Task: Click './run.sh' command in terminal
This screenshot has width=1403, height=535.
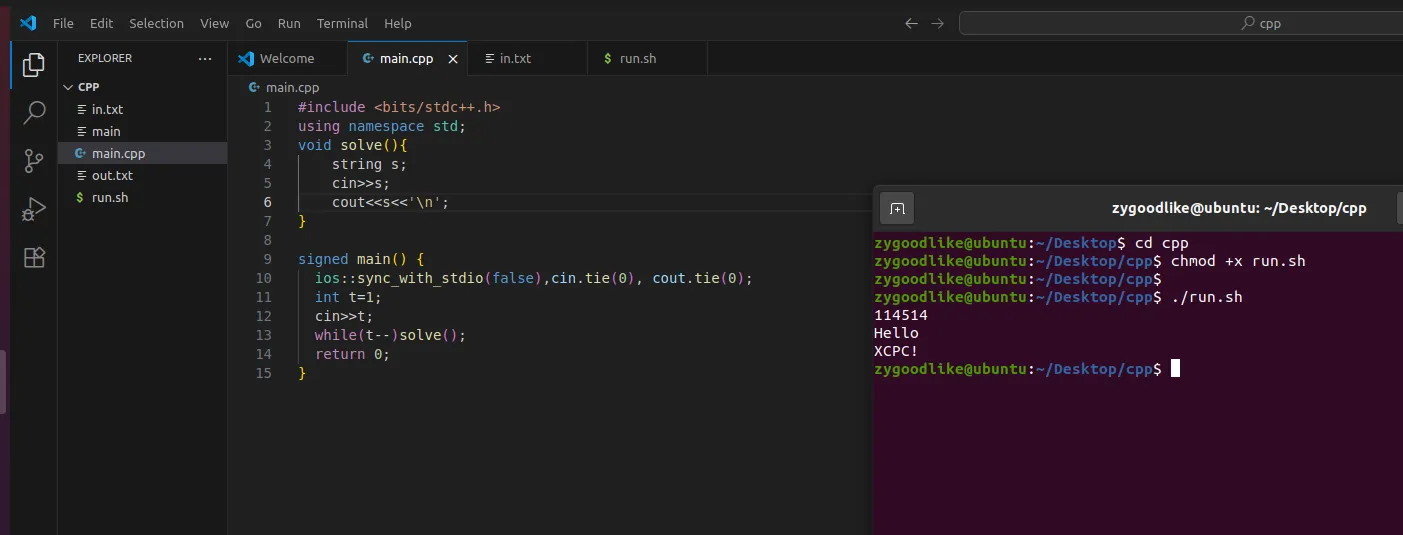Action: click(1206, 297)
